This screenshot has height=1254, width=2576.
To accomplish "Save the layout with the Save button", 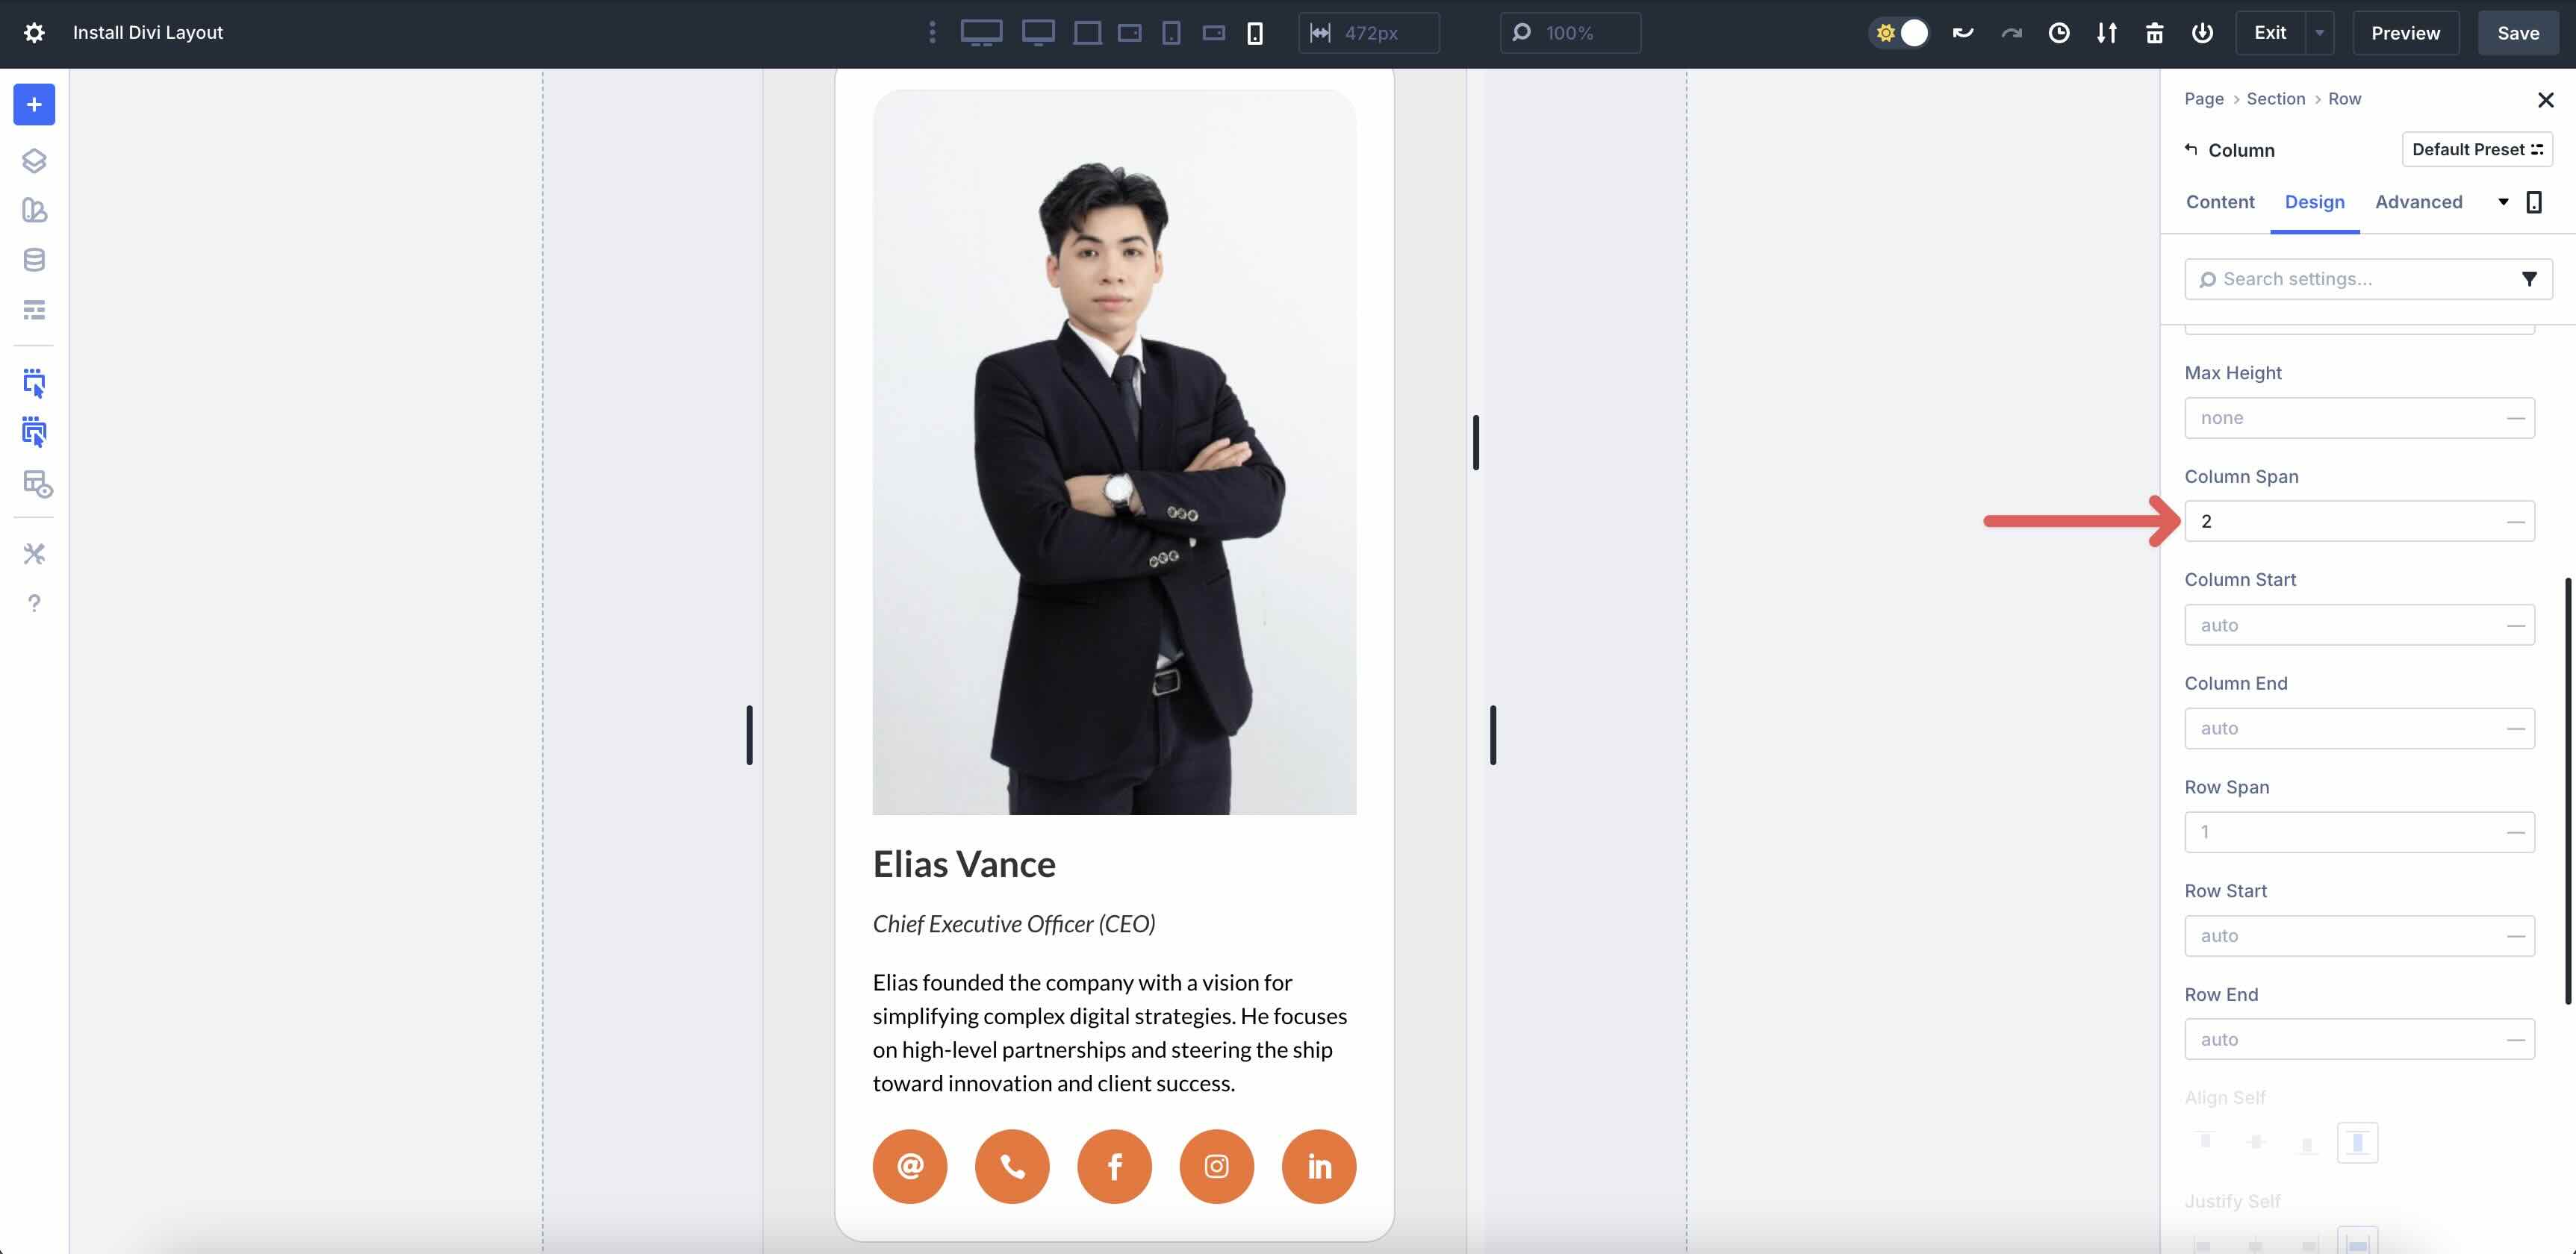I will pyautogui.click(x=2518, y=32).
